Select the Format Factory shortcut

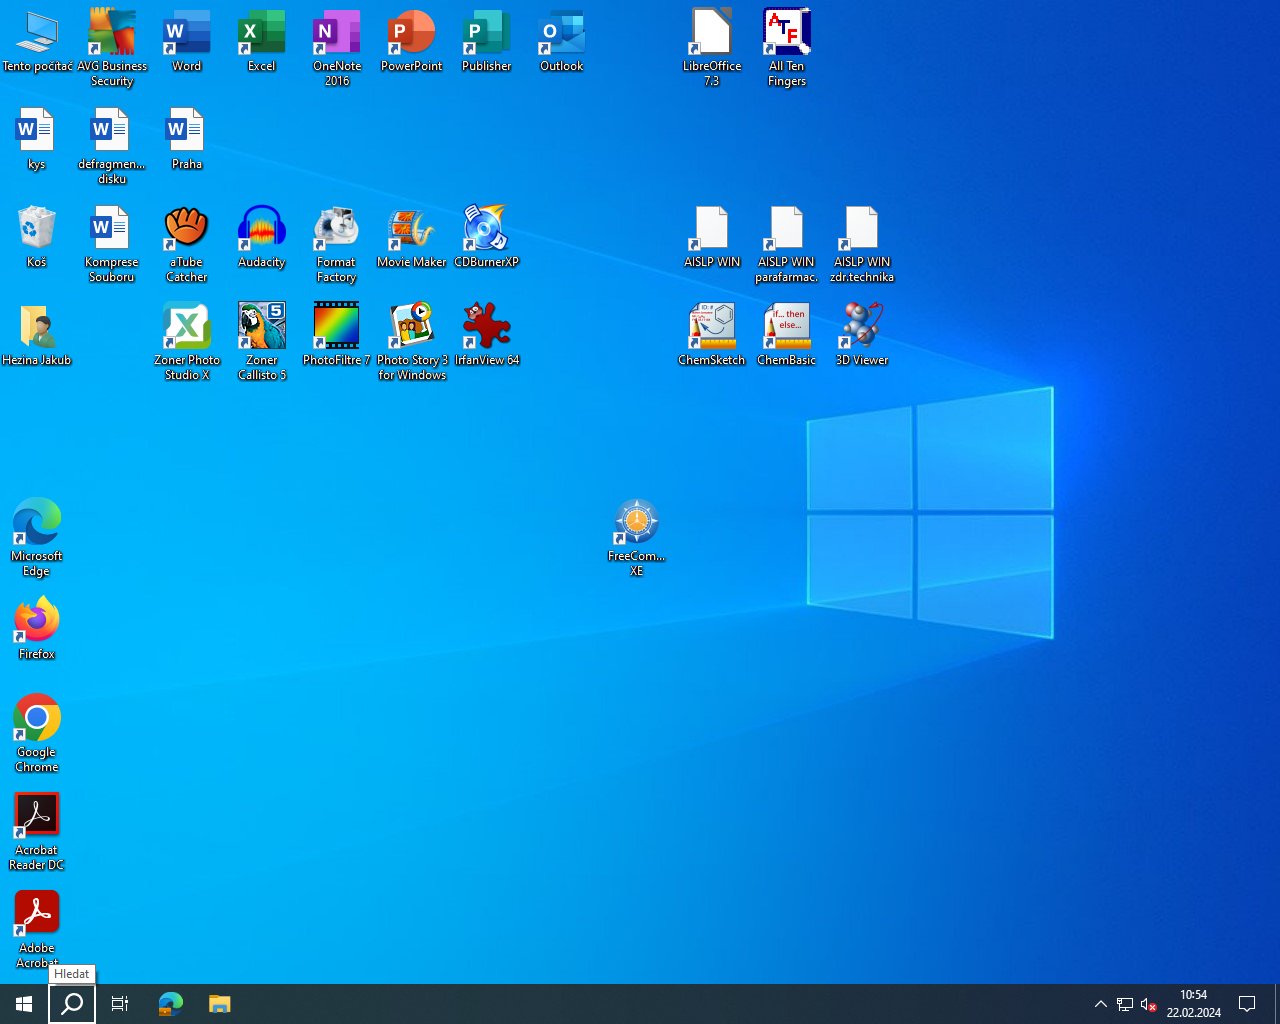[x=337, y=244]
